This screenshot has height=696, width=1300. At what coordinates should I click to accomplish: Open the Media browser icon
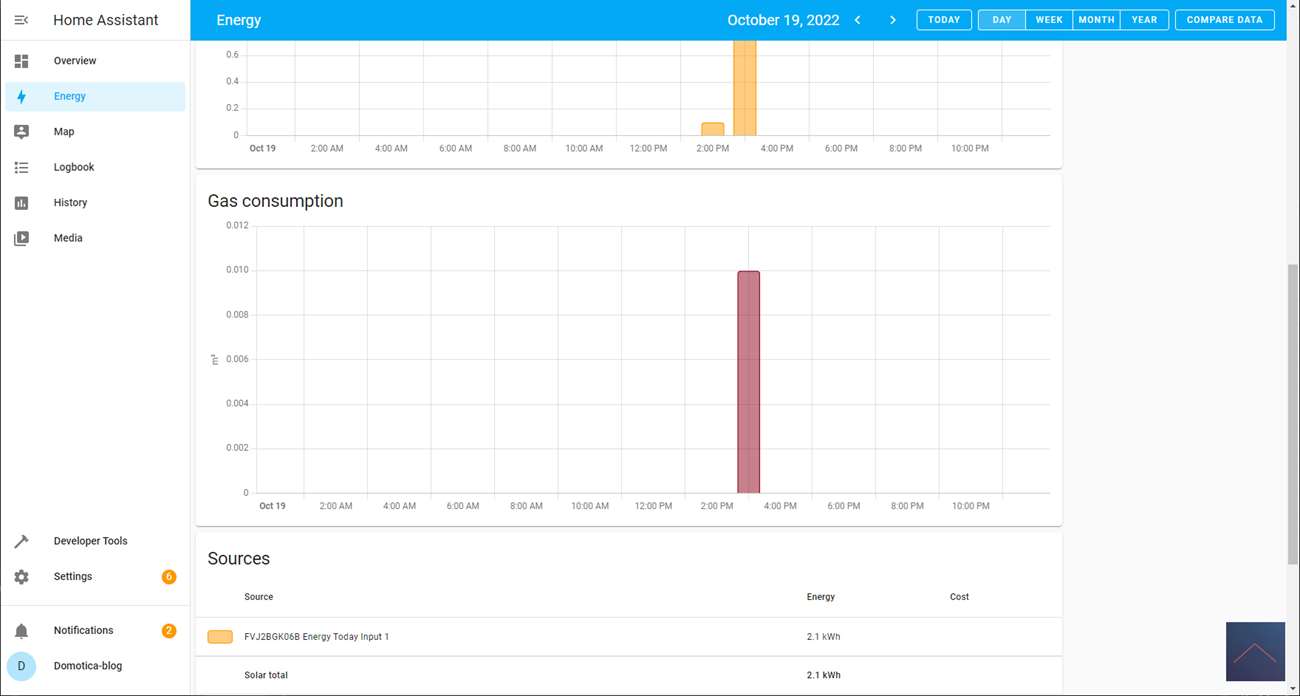[x=21, y=239]
